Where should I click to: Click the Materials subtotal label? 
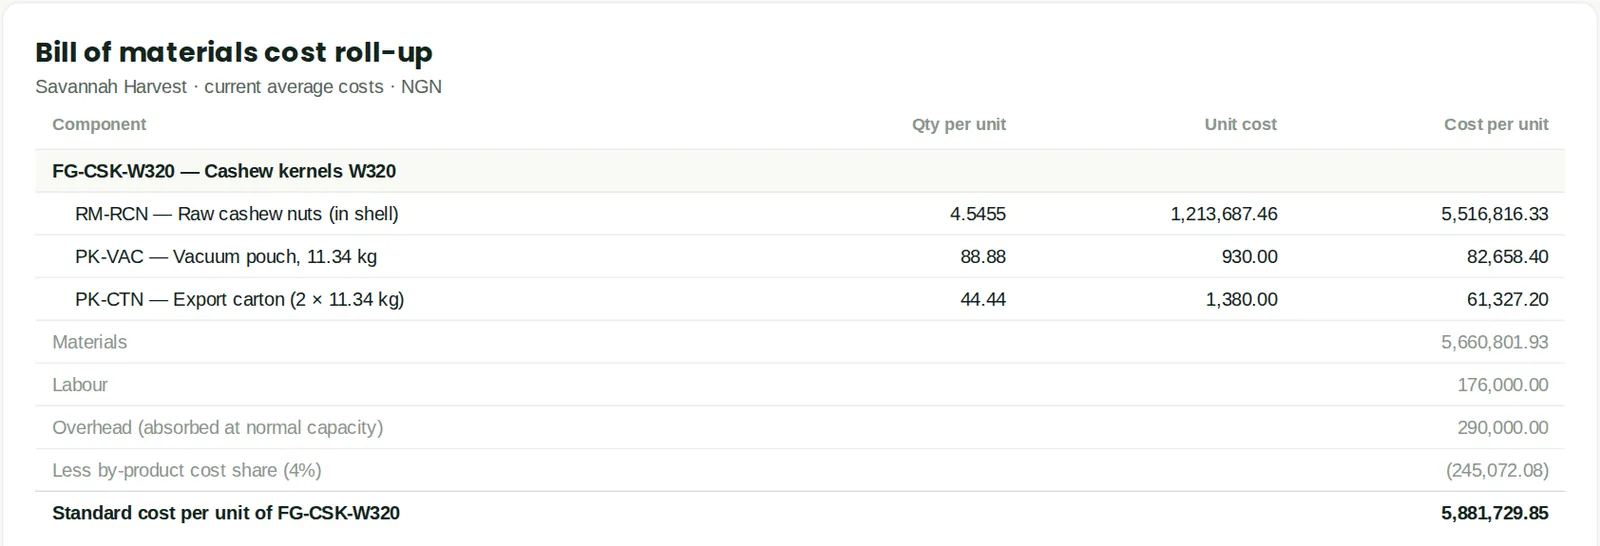click(x=90, y=342)
